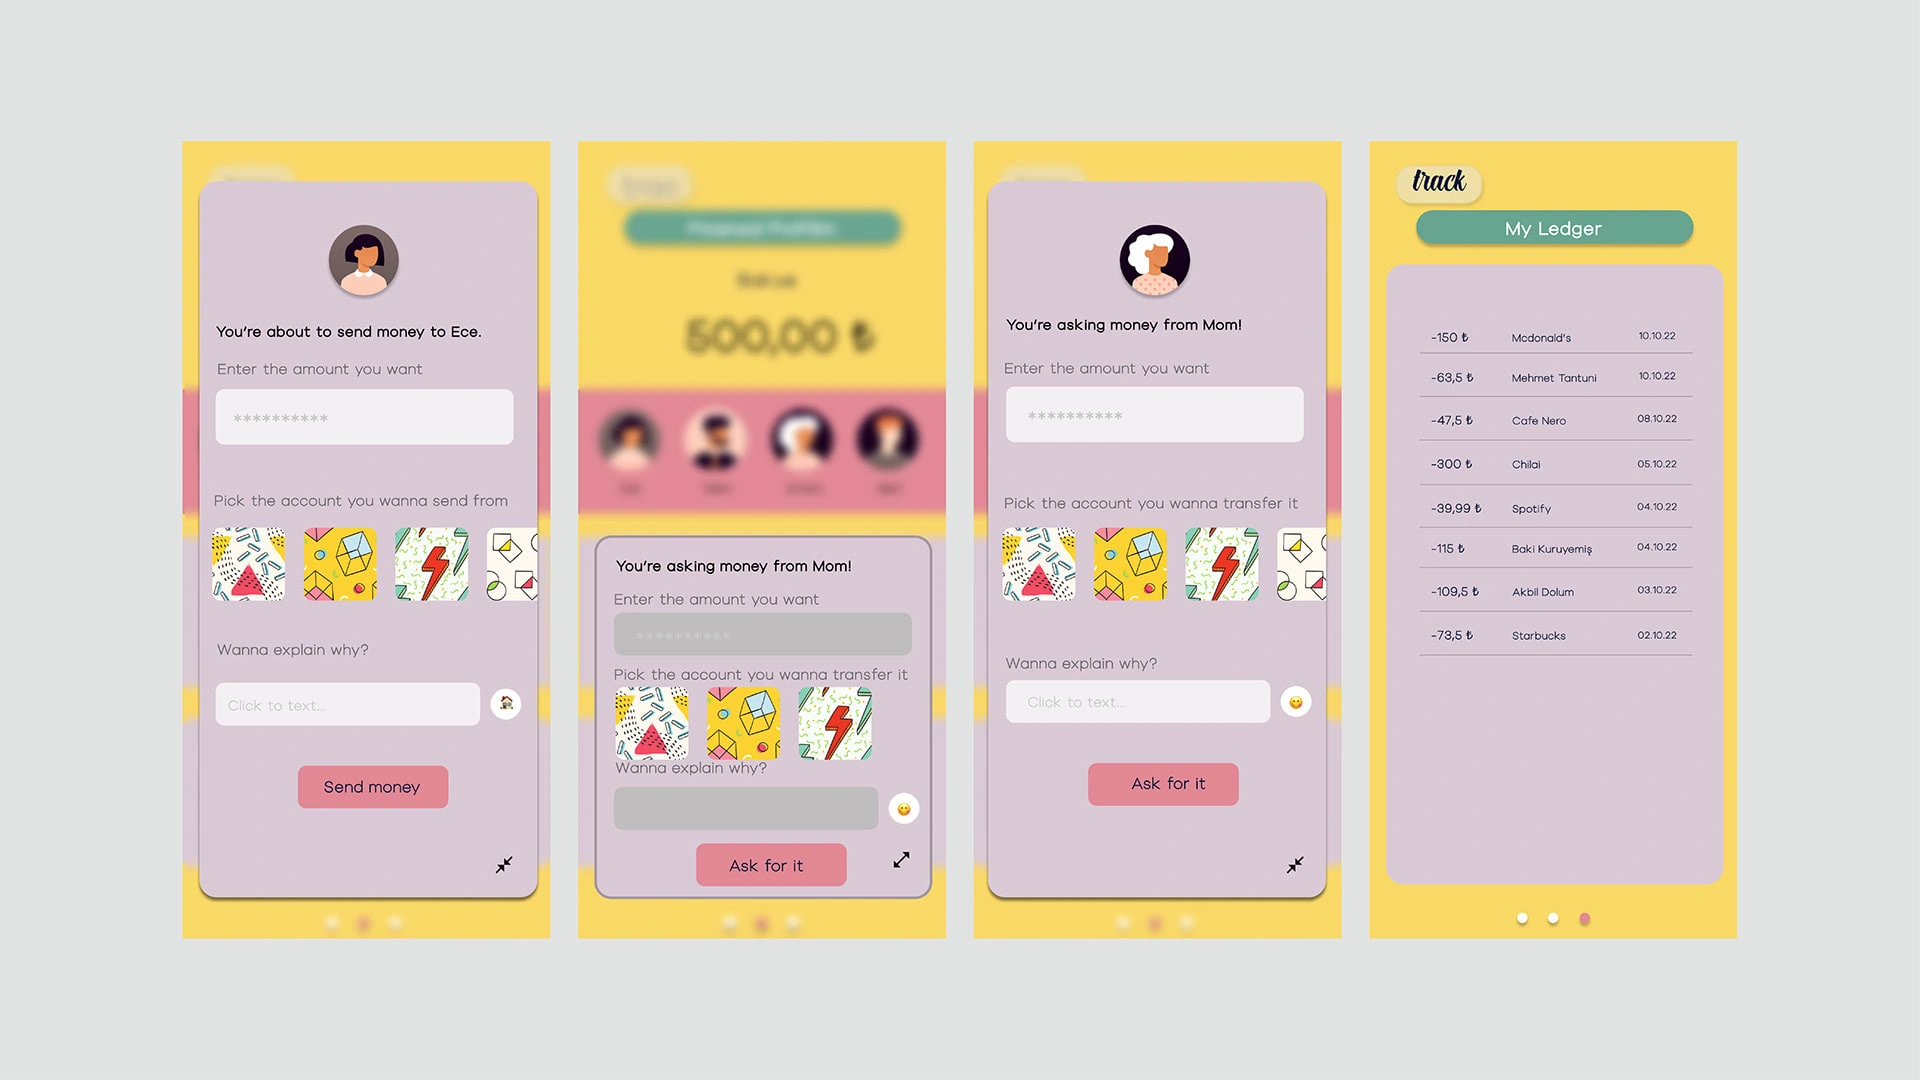Click the send money button

(372, 785)
